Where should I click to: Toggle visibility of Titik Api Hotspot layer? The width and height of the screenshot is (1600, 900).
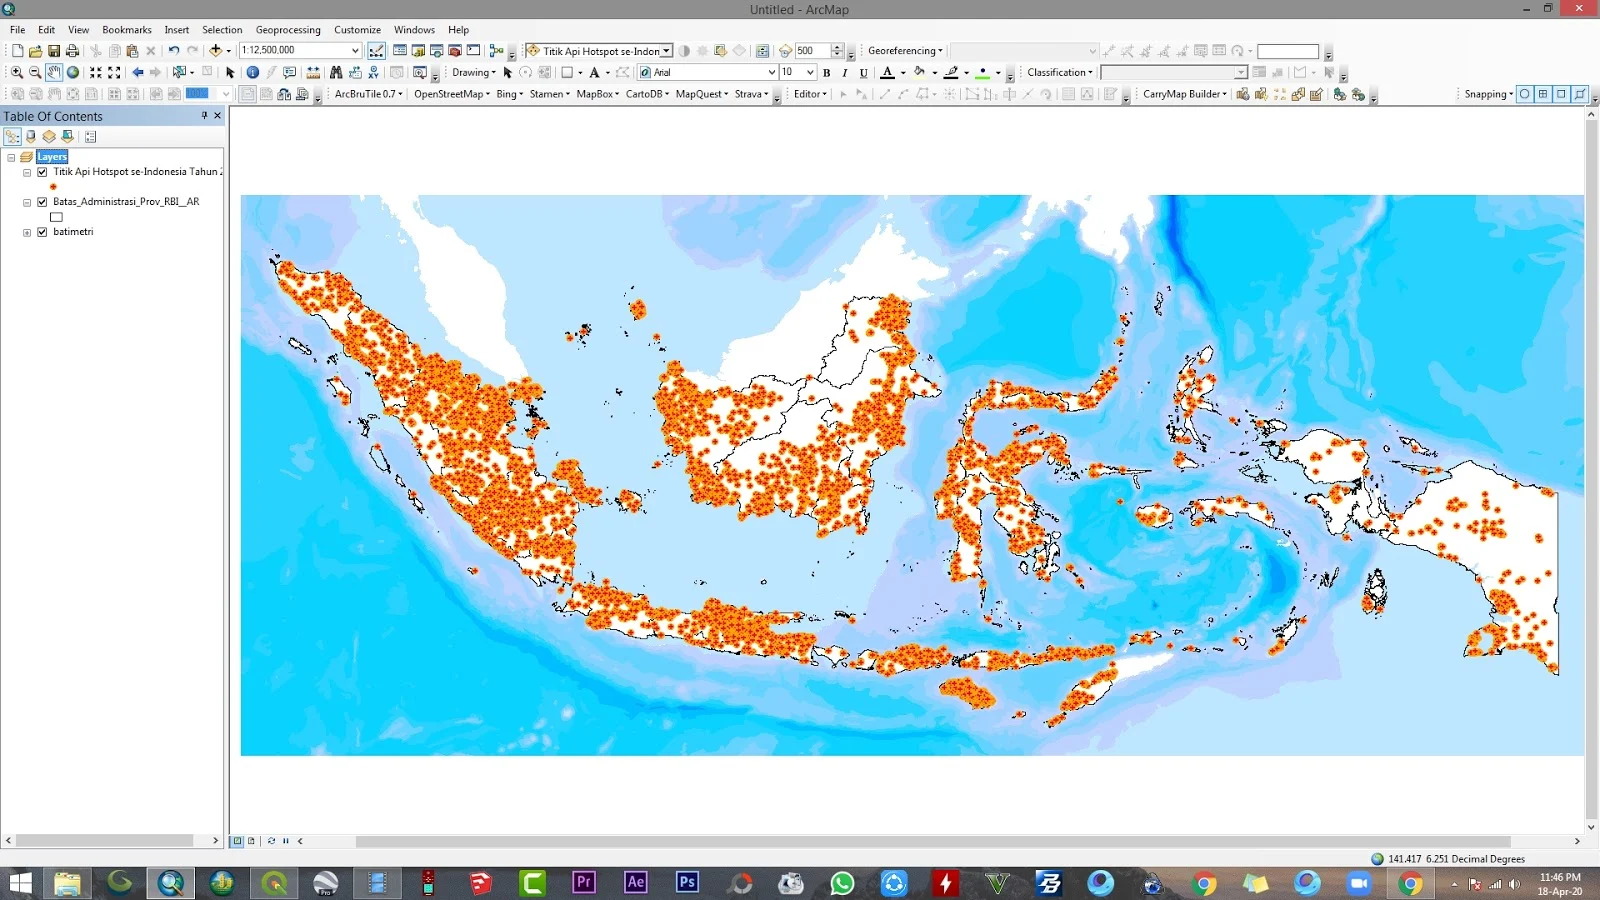point(42,171)
